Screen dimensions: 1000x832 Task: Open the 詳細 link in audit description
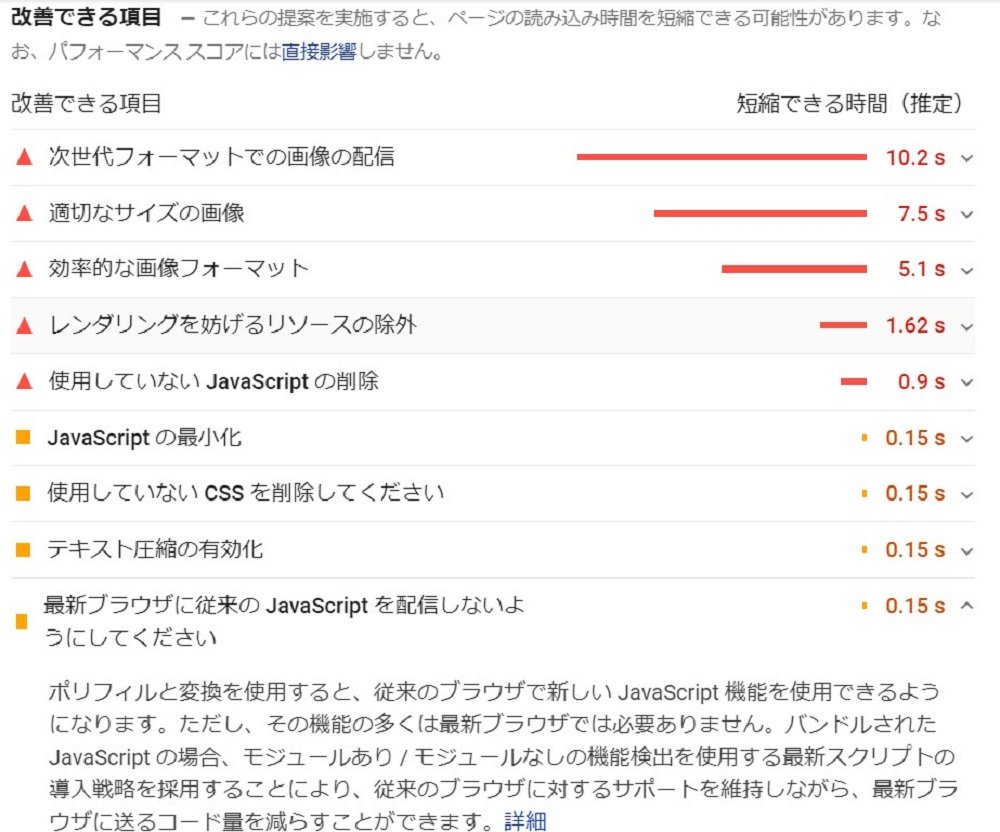525,822
